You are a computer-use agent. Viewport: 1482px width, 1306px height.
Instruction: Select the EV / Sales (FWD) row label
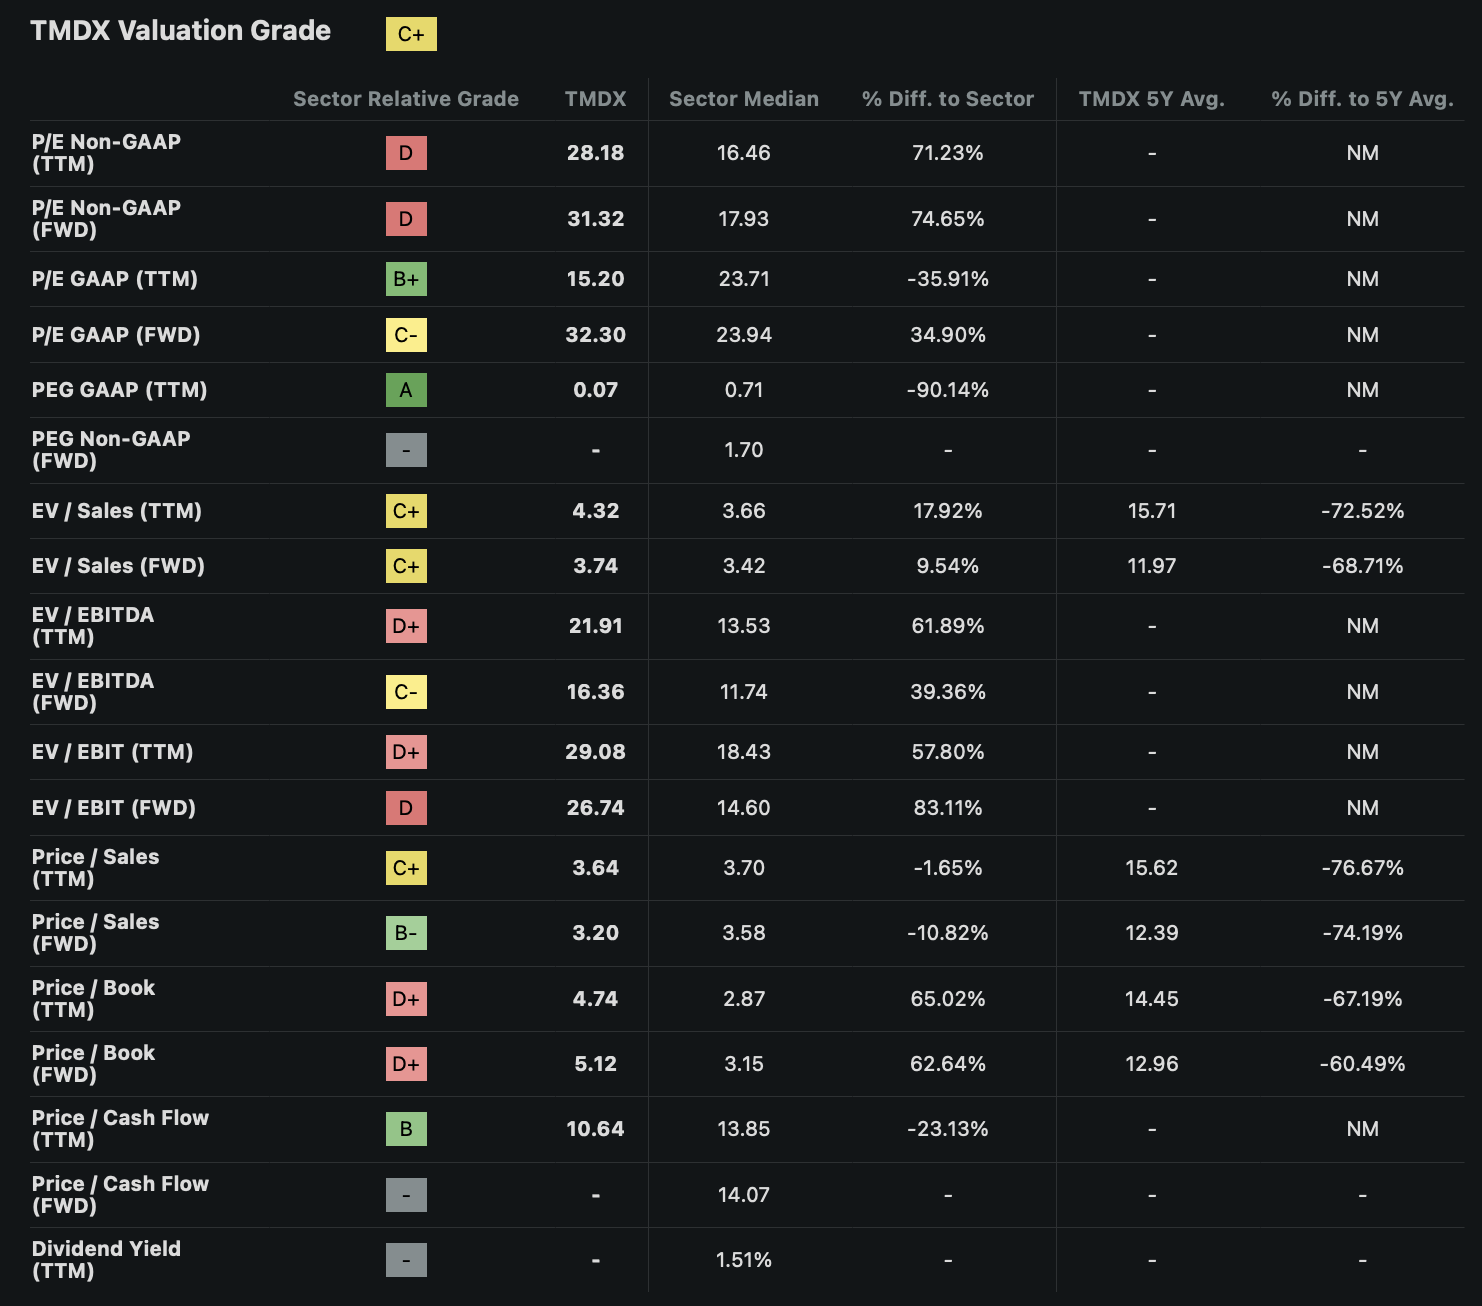(x=118, y=566)
